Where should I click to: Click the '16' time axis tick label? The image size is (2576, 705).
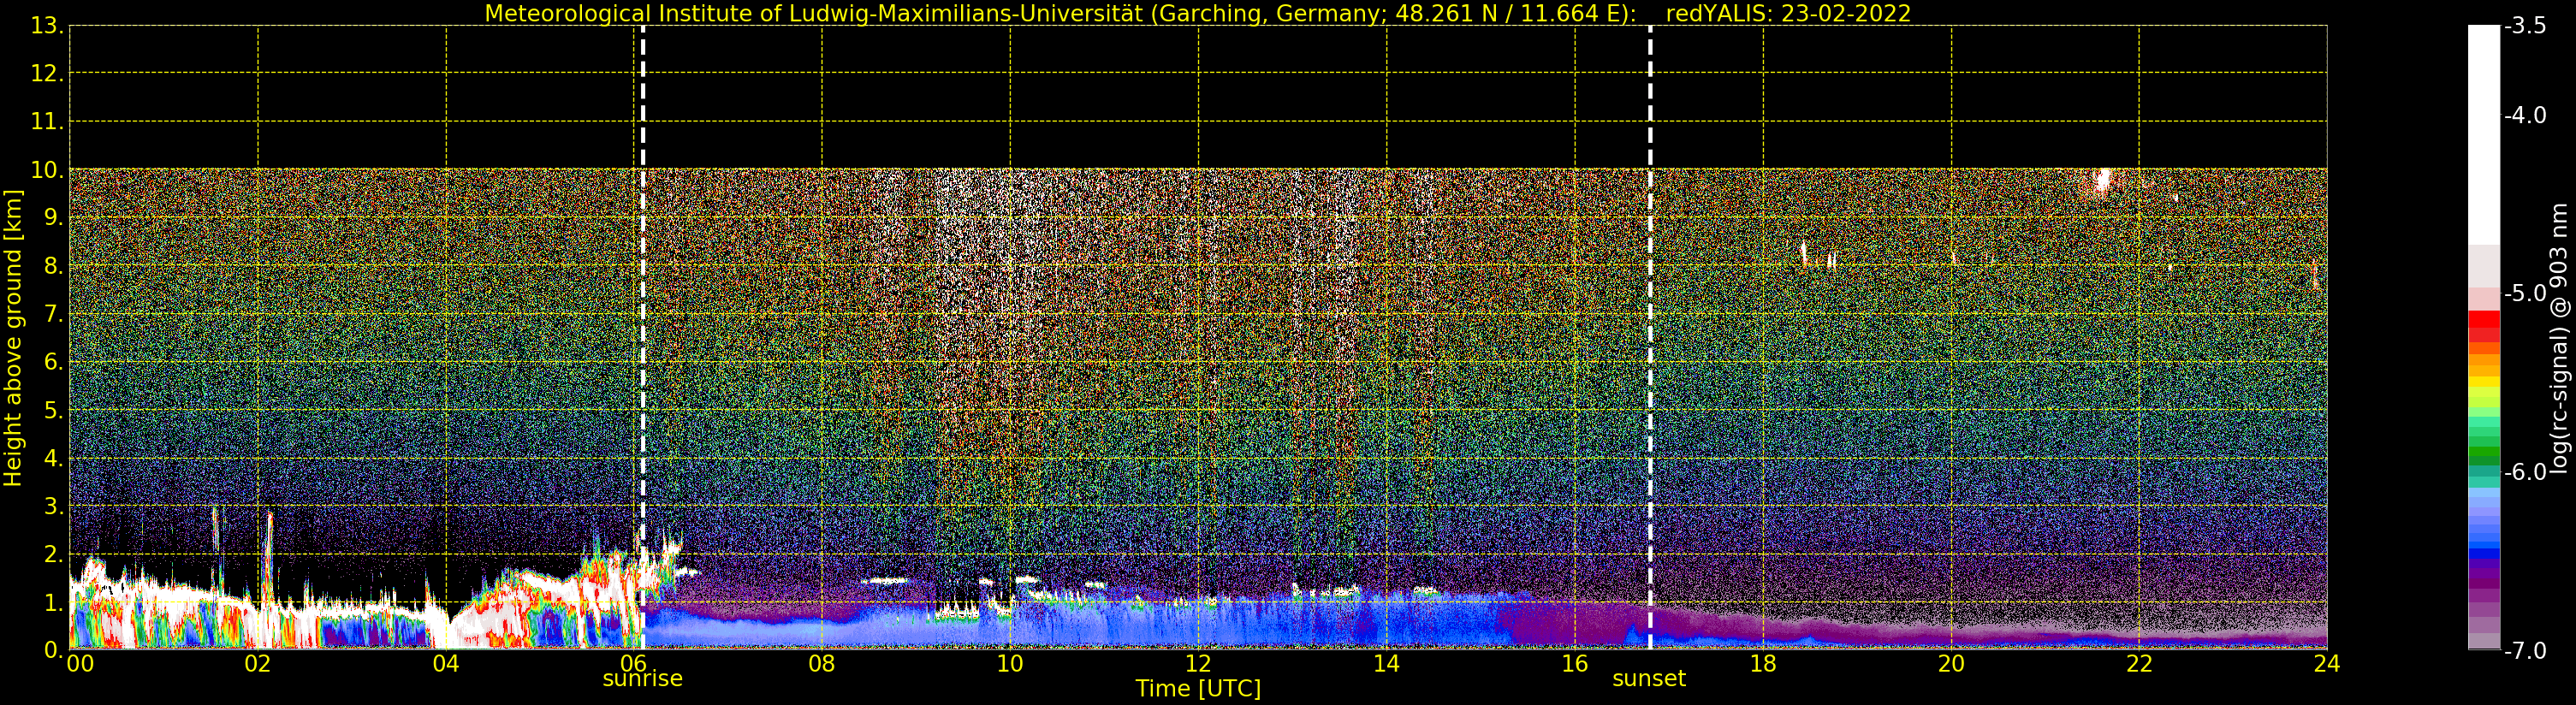[1575, 664]
